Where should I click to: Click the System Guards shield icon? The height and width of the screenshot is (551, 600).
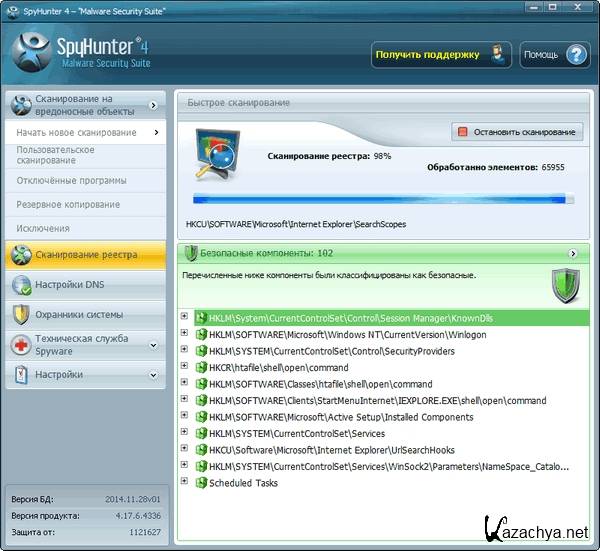tap(21, 315)
